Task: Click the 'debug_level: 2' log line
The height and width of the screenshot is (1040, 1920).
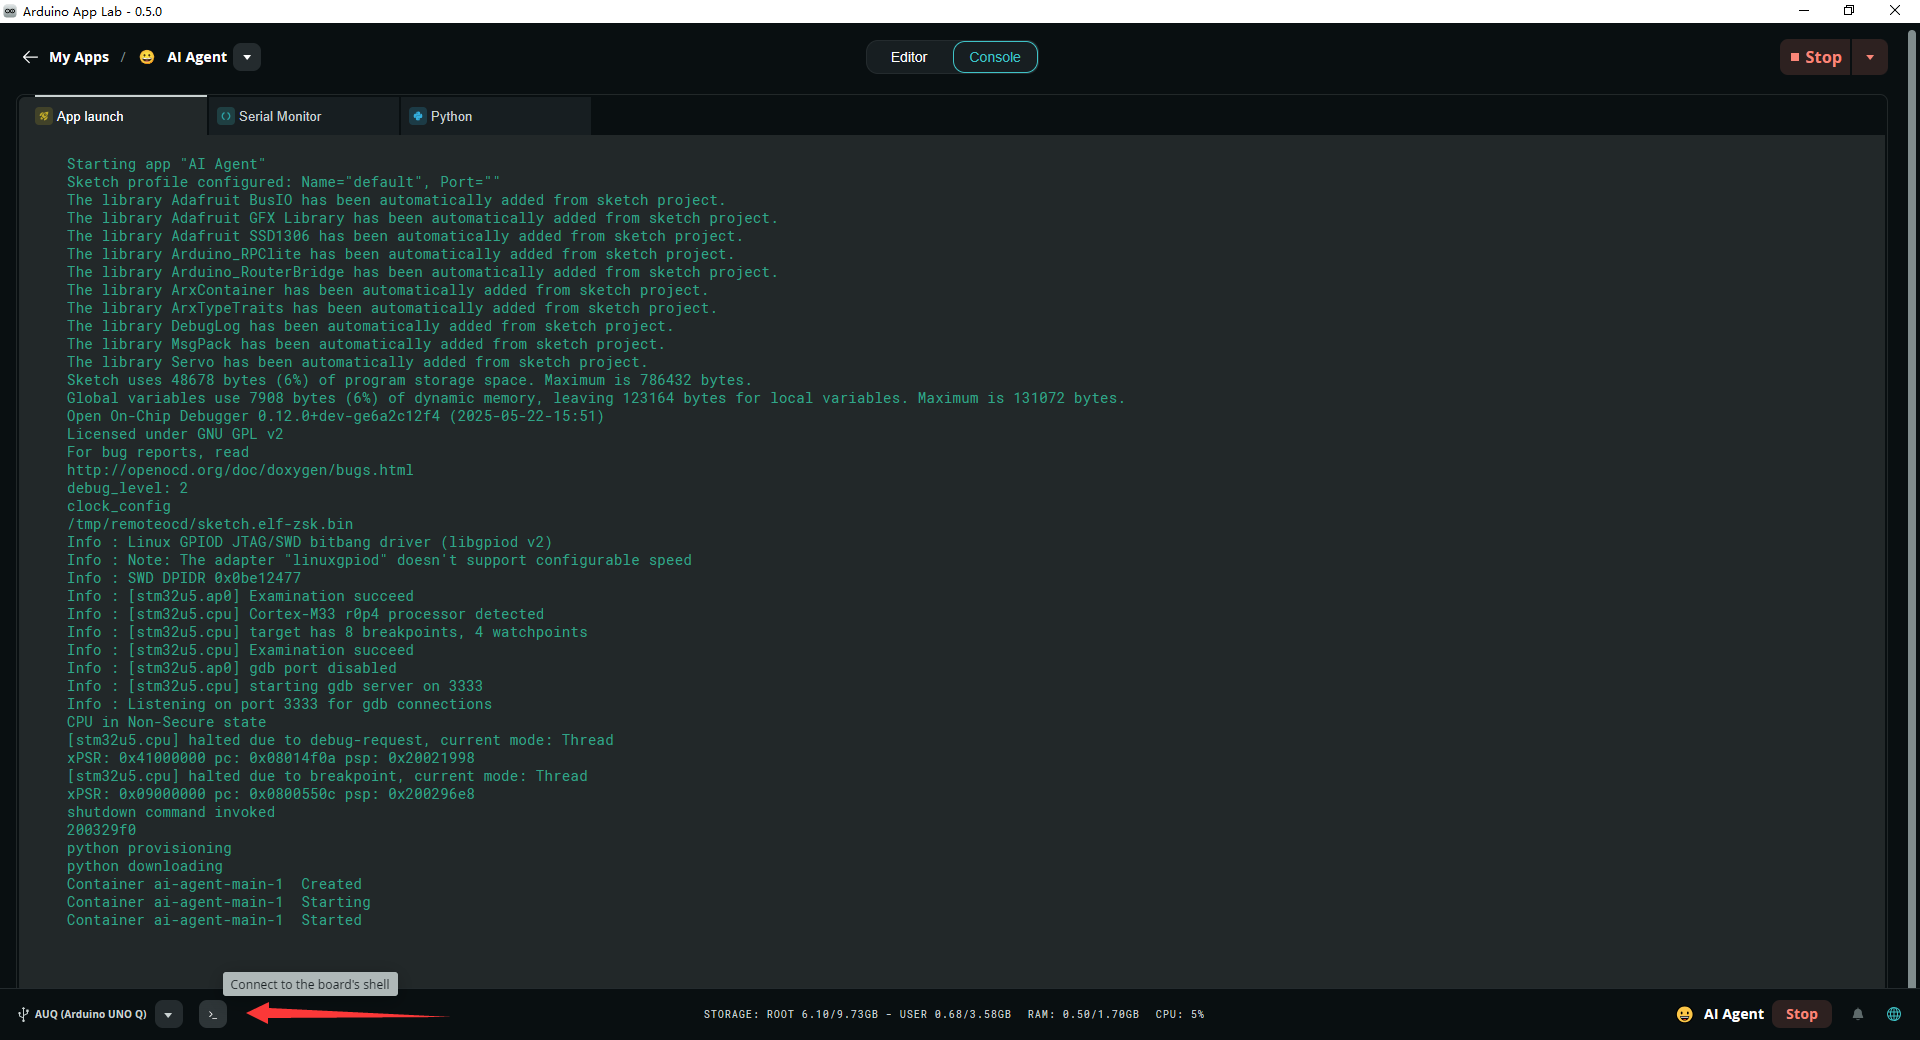Action: [127, 488]
